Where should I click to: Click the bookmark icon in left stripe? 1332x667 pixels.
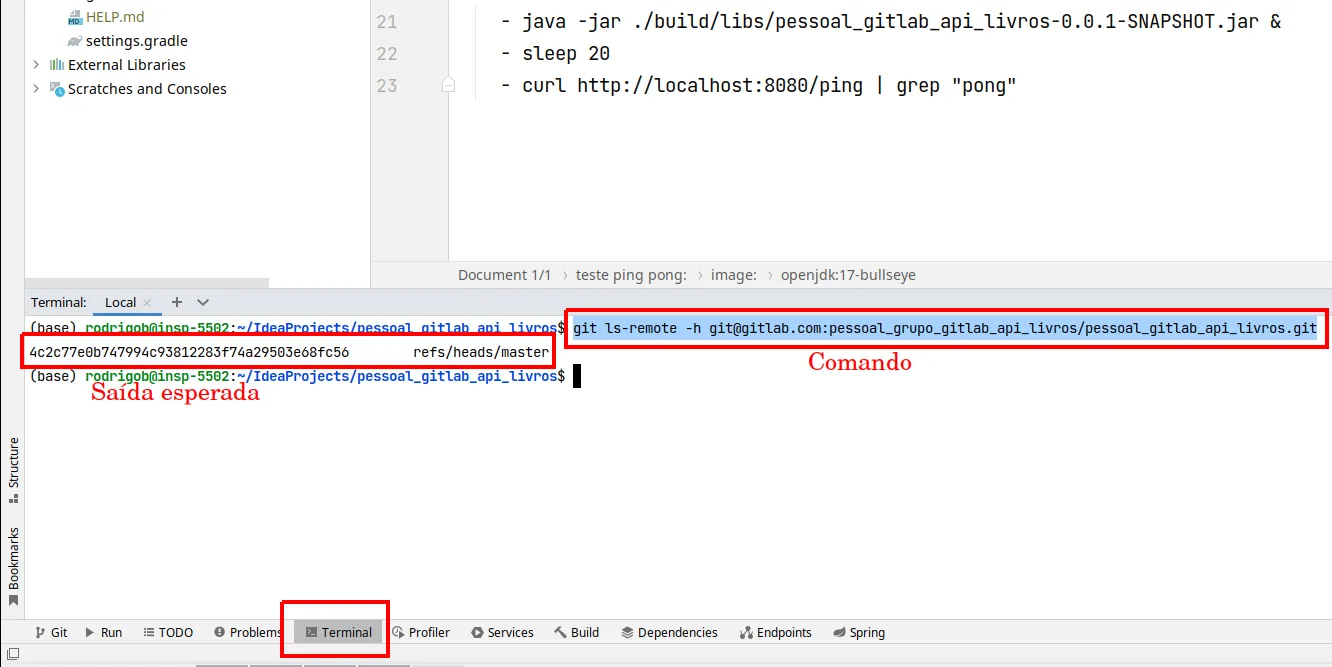pyautogui.click(x=13, y=601)
